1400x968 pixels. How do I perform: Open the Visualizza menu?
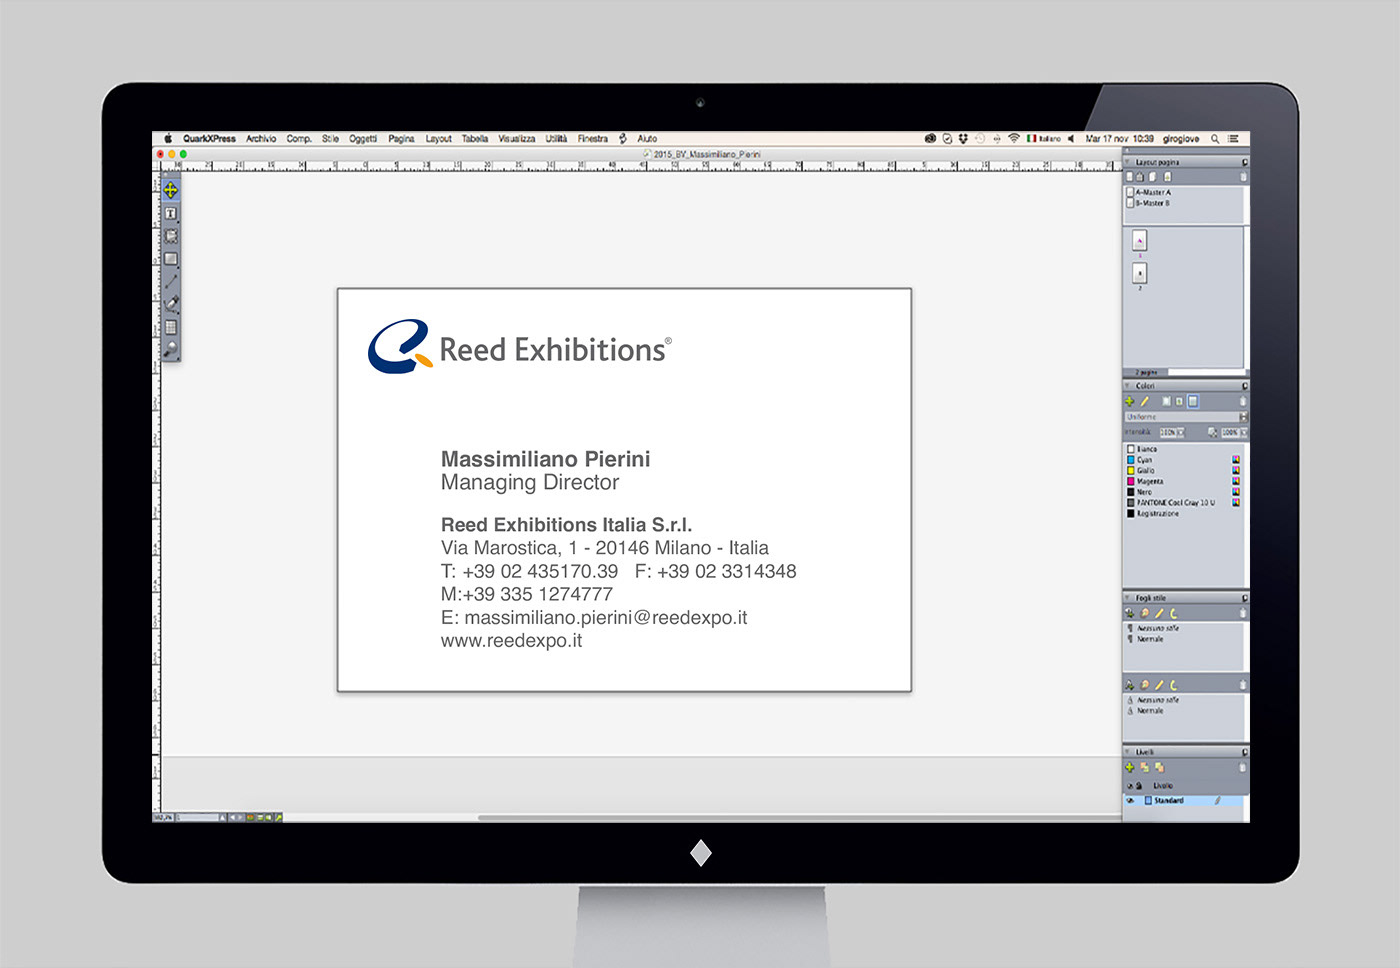[x=517, y=139]
